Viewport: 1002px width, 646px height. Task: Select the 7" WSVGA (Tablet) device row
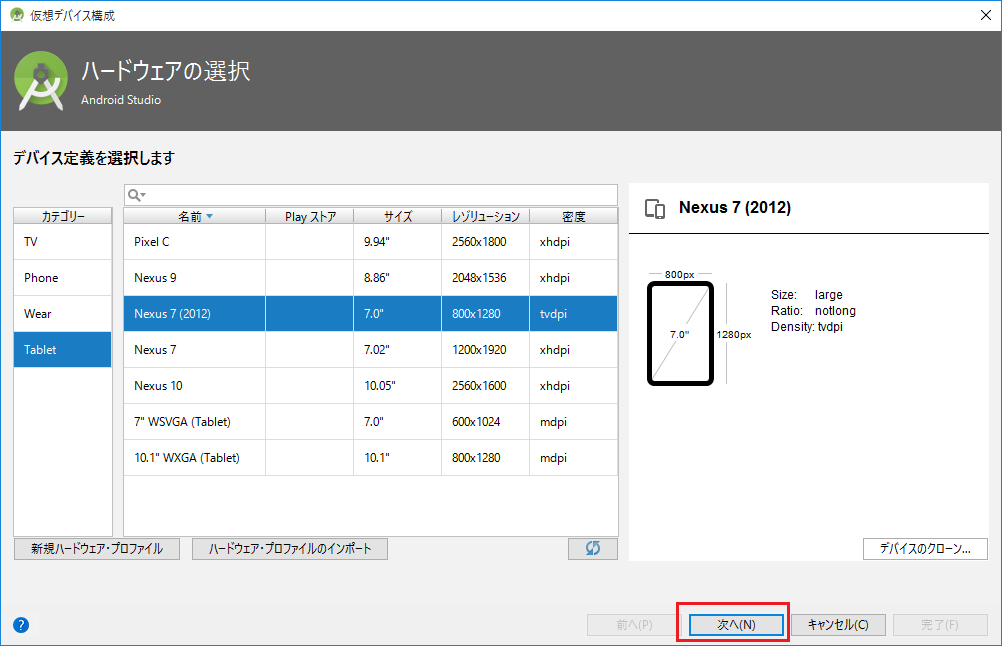click(371, 422)
